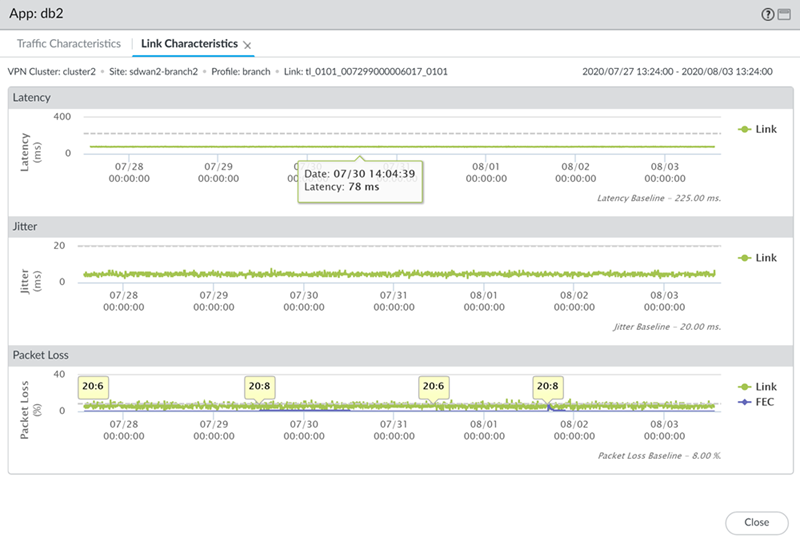The height and width of the screenshot is (546, 800).
Task: Hide Link series in Packet Loss legend
Action: click(757, 387)
